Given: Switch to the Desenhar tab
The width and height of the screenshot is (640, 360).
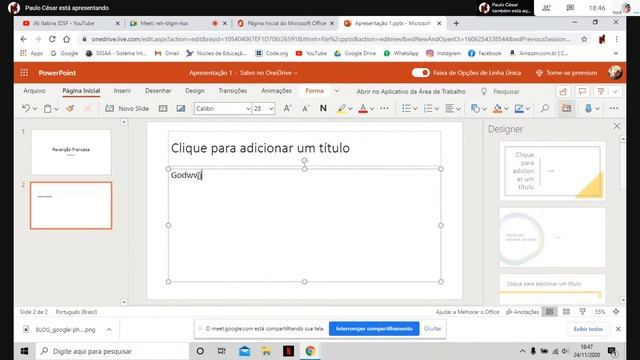Looking at the screenshot, I should 158,91.
